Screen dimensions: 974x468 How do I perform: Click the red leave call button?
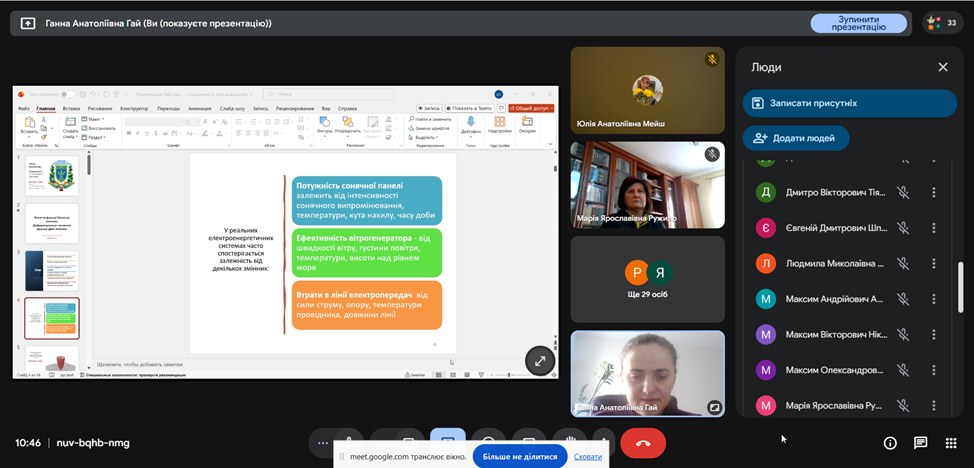click(x=643, y=443)
